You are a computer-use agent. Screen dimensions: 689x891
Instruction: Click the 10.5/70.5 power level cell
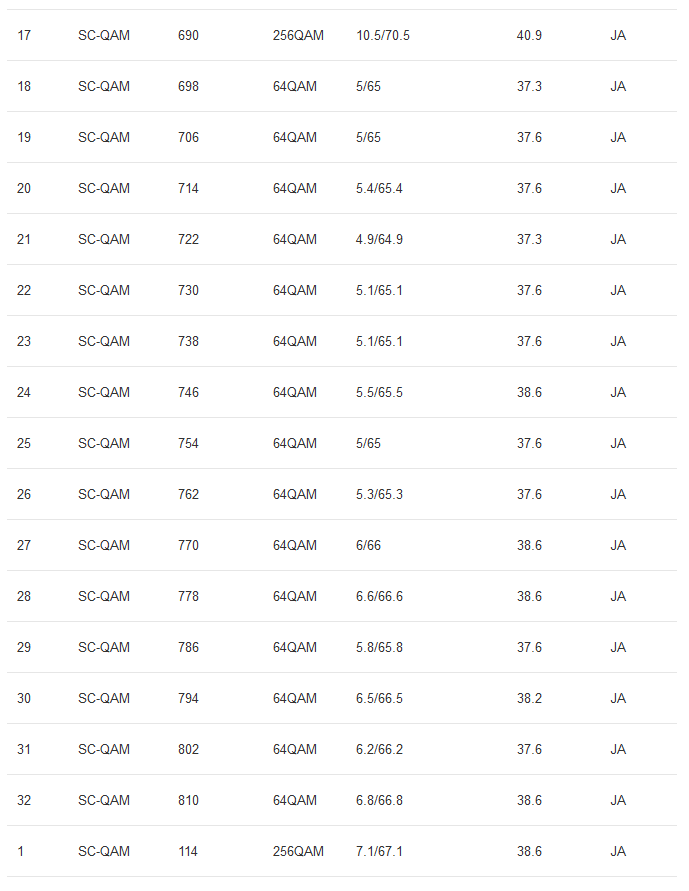pos(383,36)
